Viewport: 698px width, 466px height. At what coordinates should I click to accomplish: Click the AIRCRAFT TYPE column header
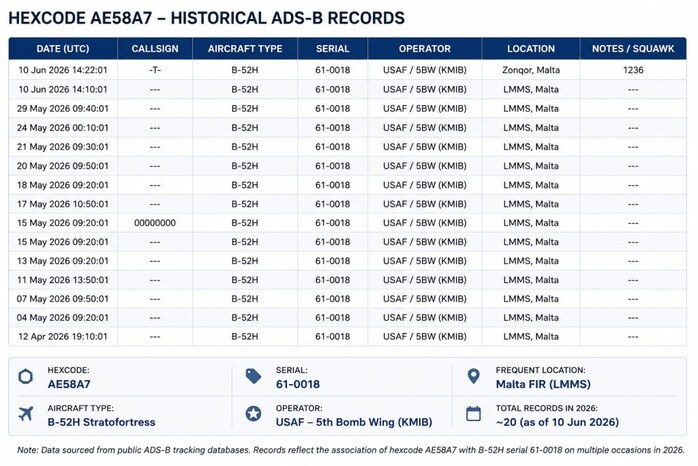[245, 49]
